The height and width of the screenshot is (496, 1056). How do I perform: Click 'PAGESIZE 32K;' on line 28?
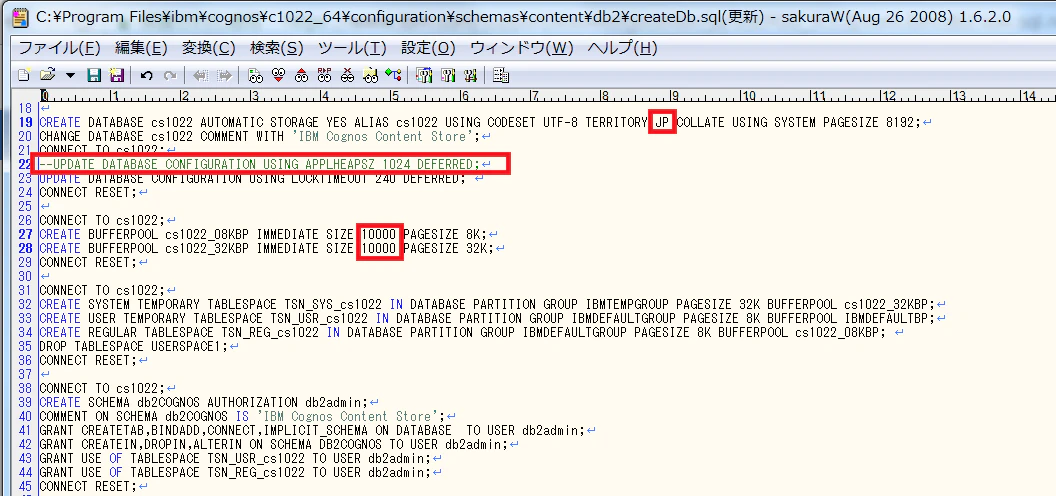[448, 248]
